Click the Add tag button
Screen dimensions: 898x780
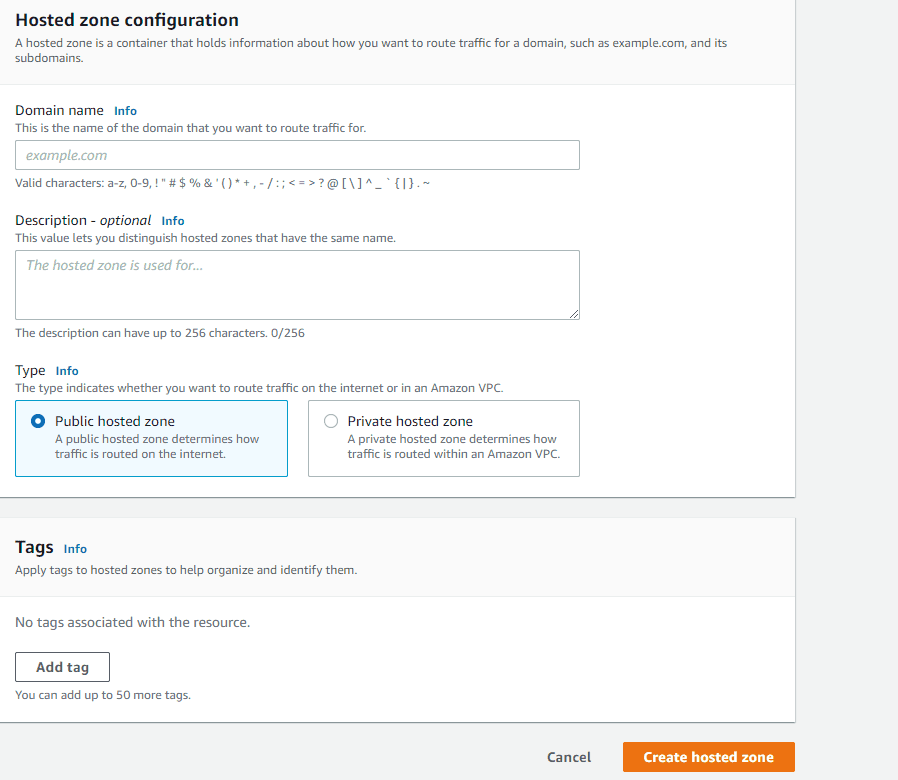pos(62,667)
